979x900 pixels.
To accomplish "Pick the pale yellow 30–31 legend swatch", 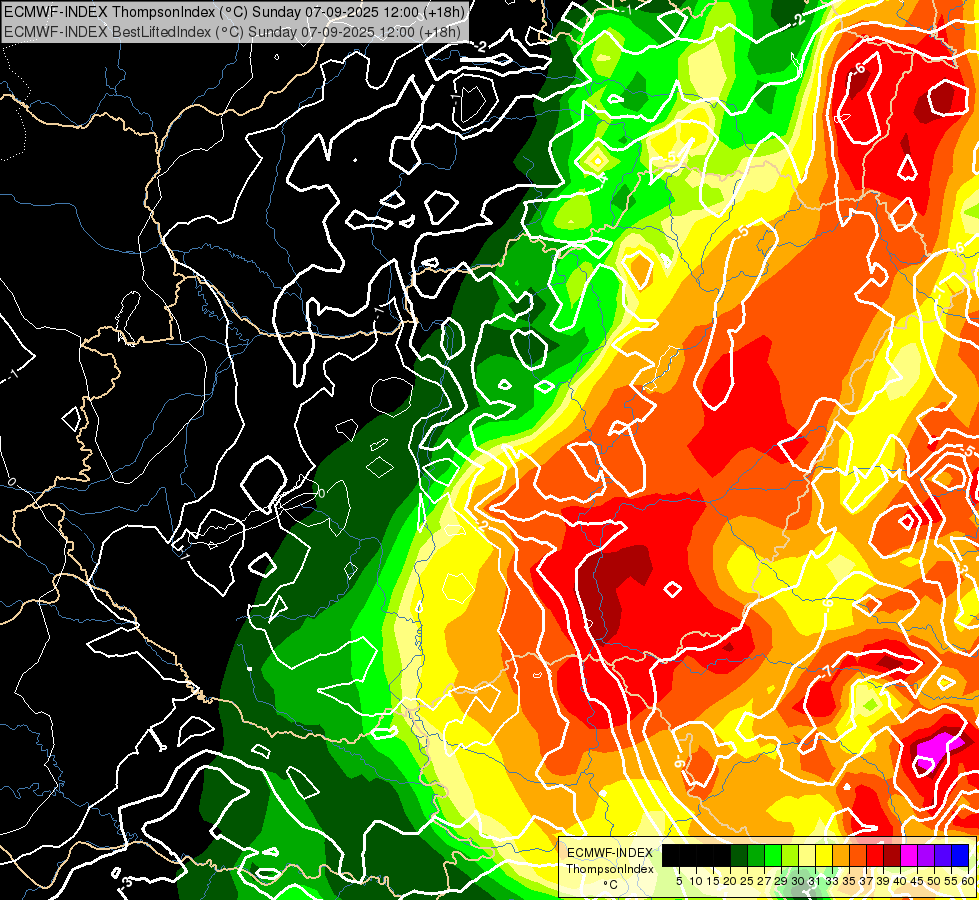I will coord(807,855).
